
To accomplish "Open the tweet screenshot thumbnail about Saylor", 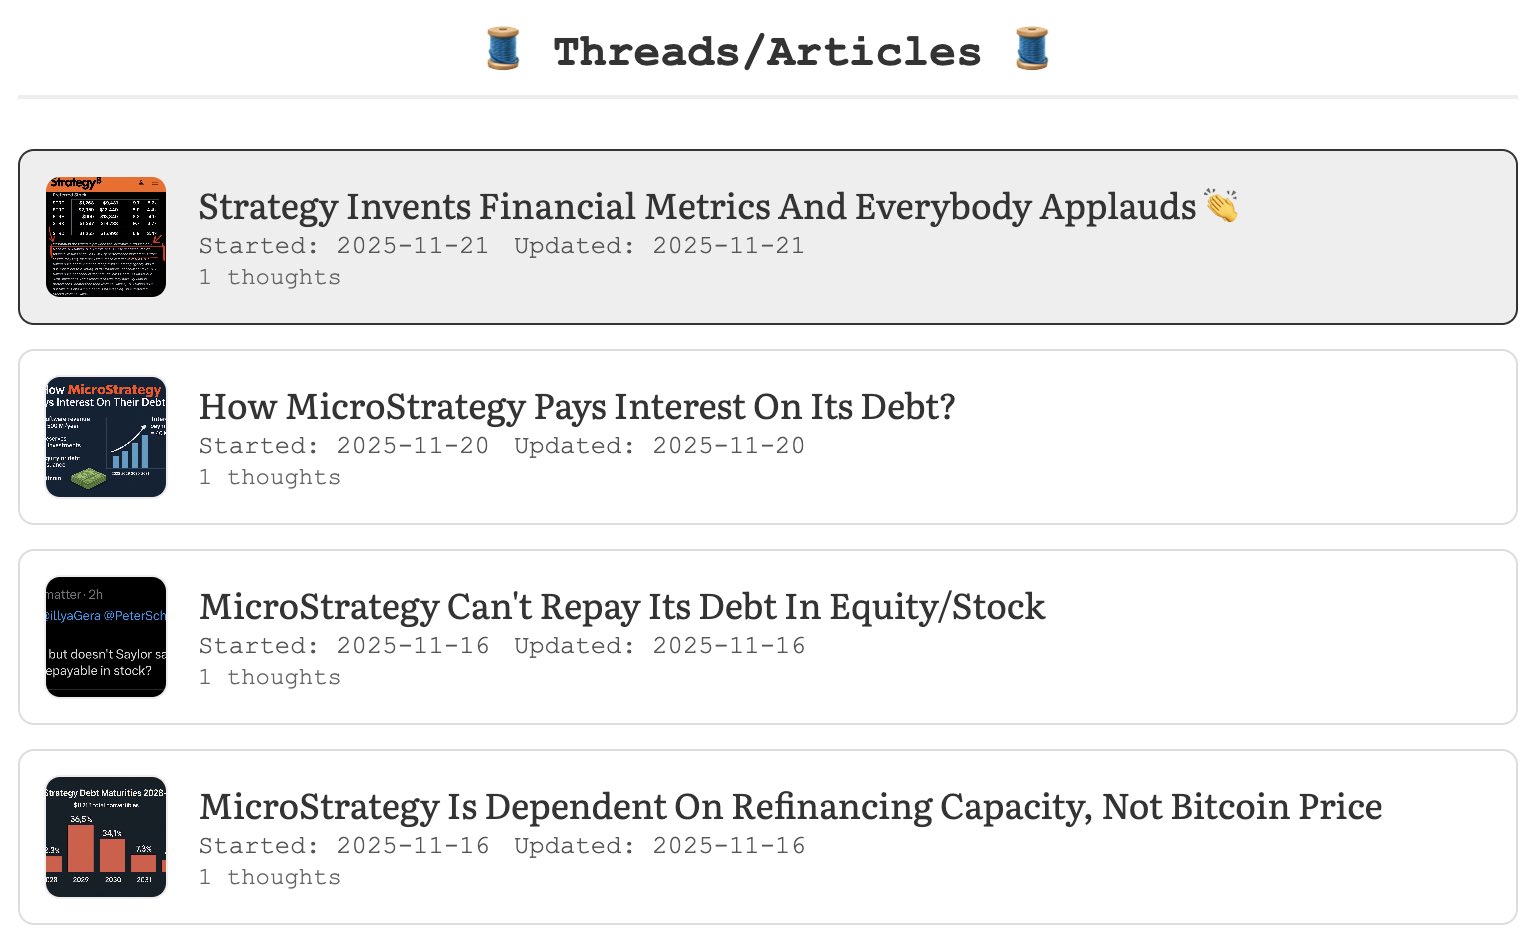I will [106, 637].
